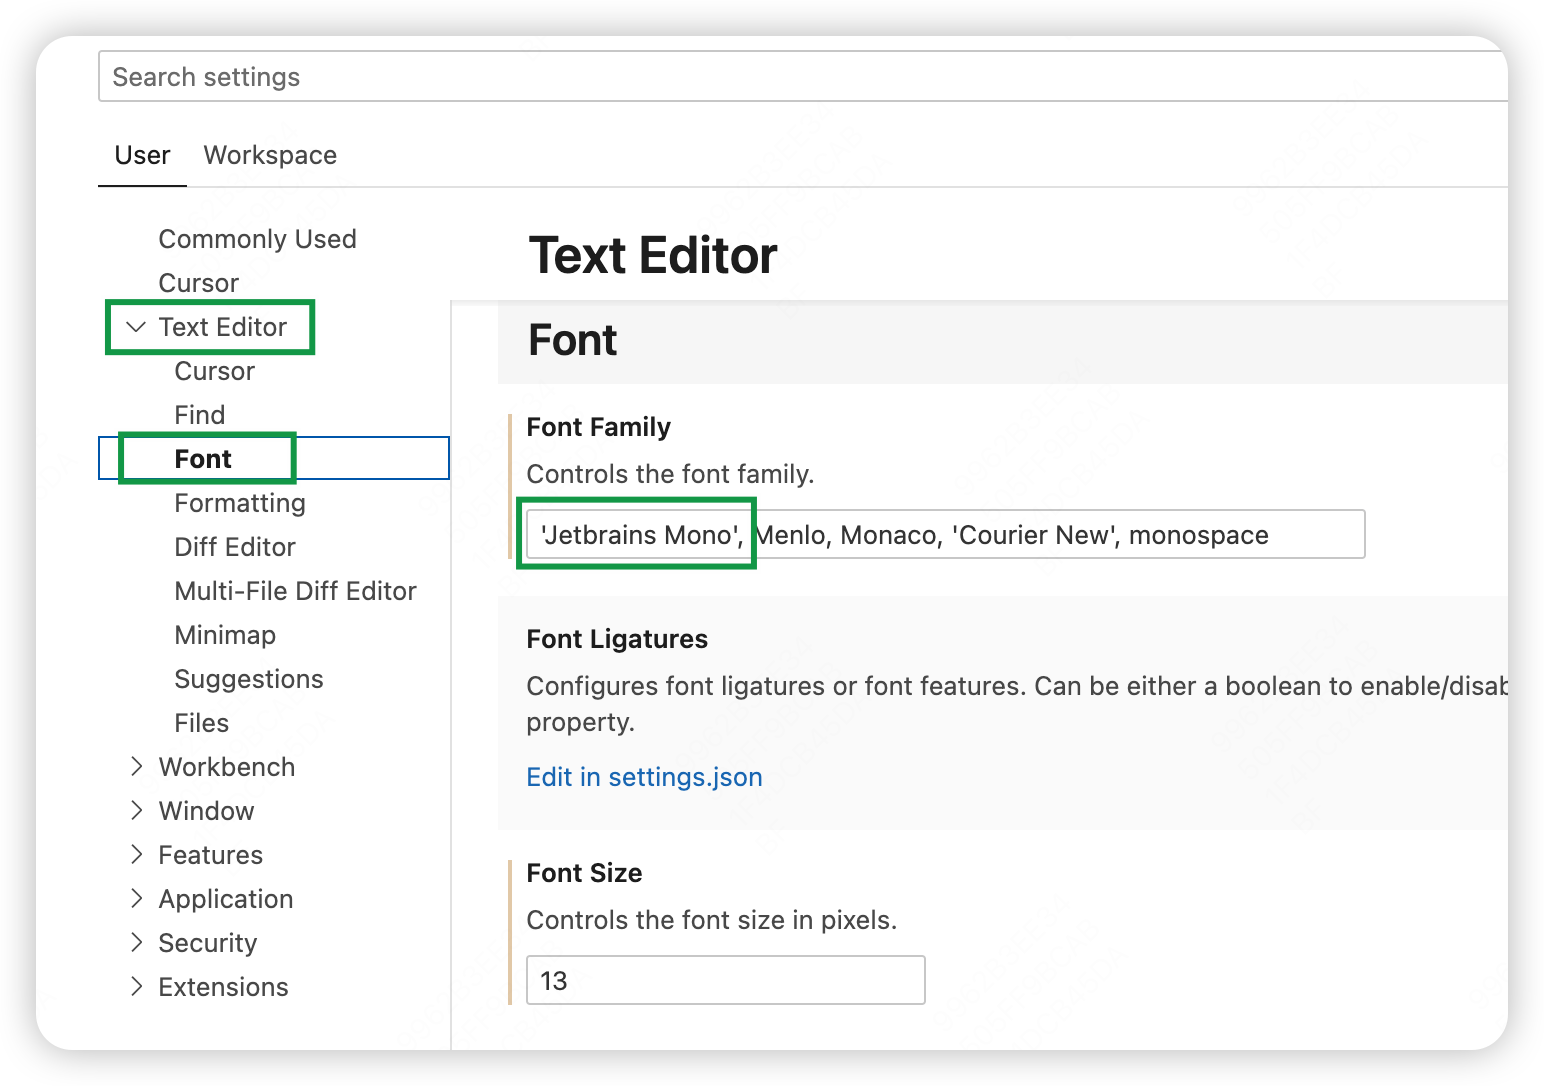The height and width of the screenshot is (1086, 1544).
Task: Select Commonly Used in the settings tree
Action: pyautogui.click(x=257, y=239)
